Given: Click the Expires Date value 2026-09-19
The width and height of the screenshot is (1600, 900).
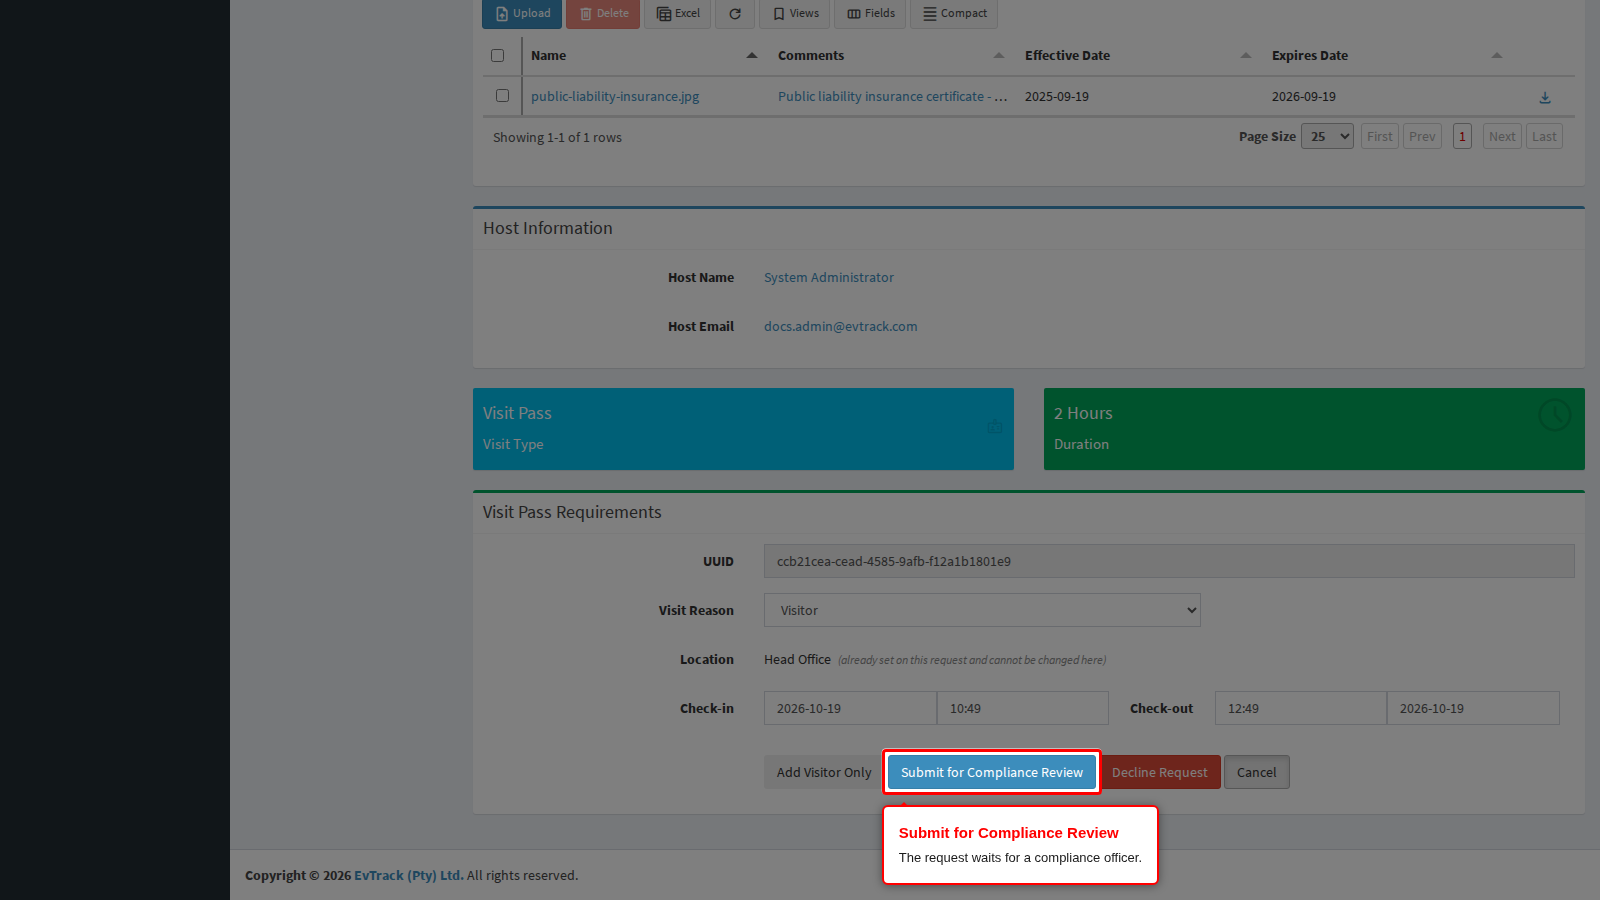Looking at the screenshot, I should point(1304,97).
